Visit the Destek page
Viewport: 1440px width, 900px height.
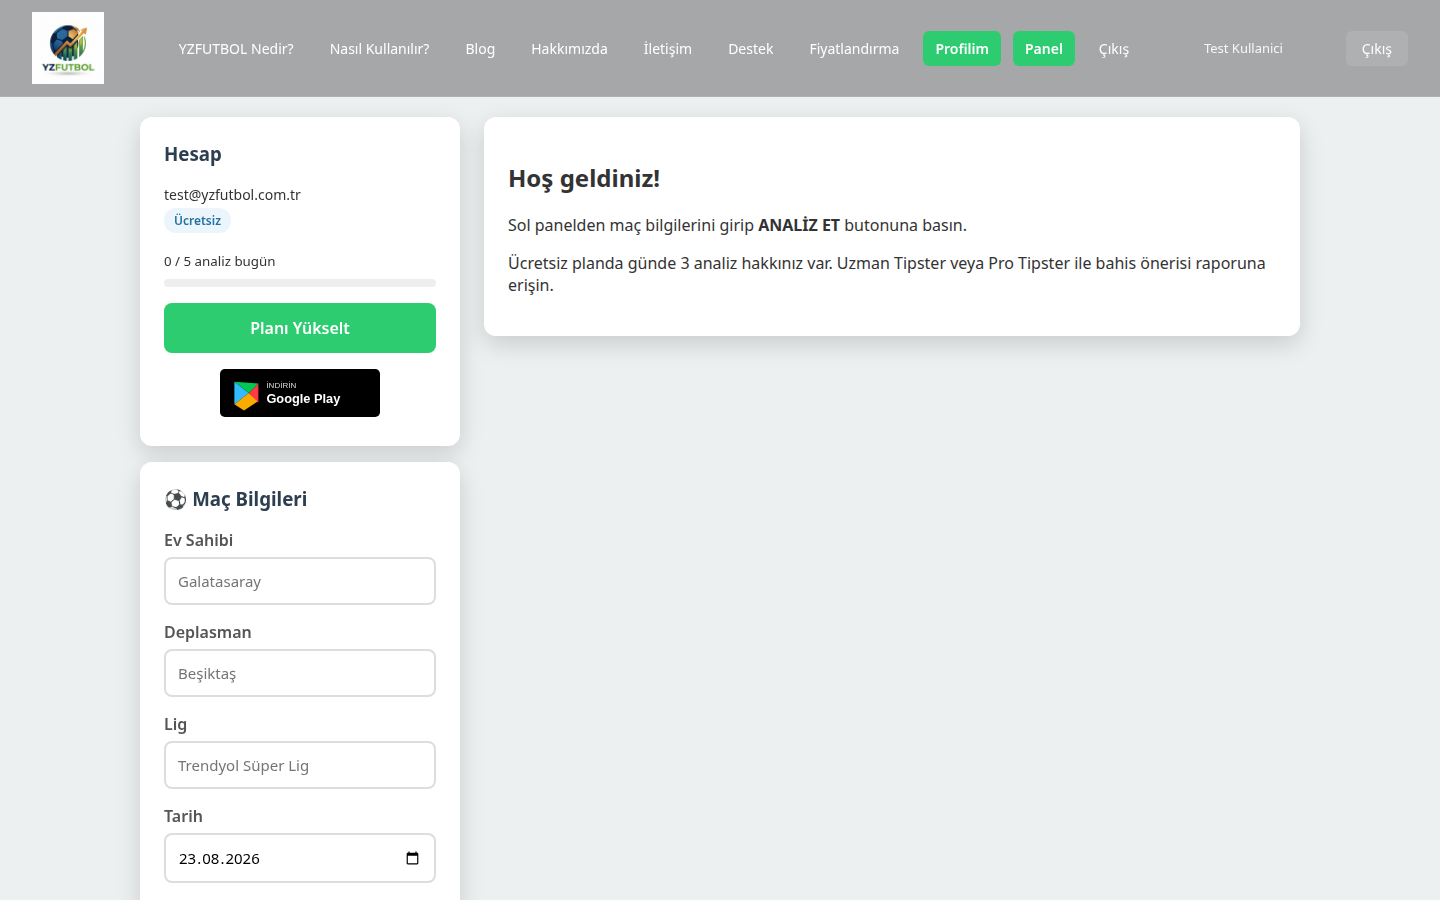(x=750, y=48)
